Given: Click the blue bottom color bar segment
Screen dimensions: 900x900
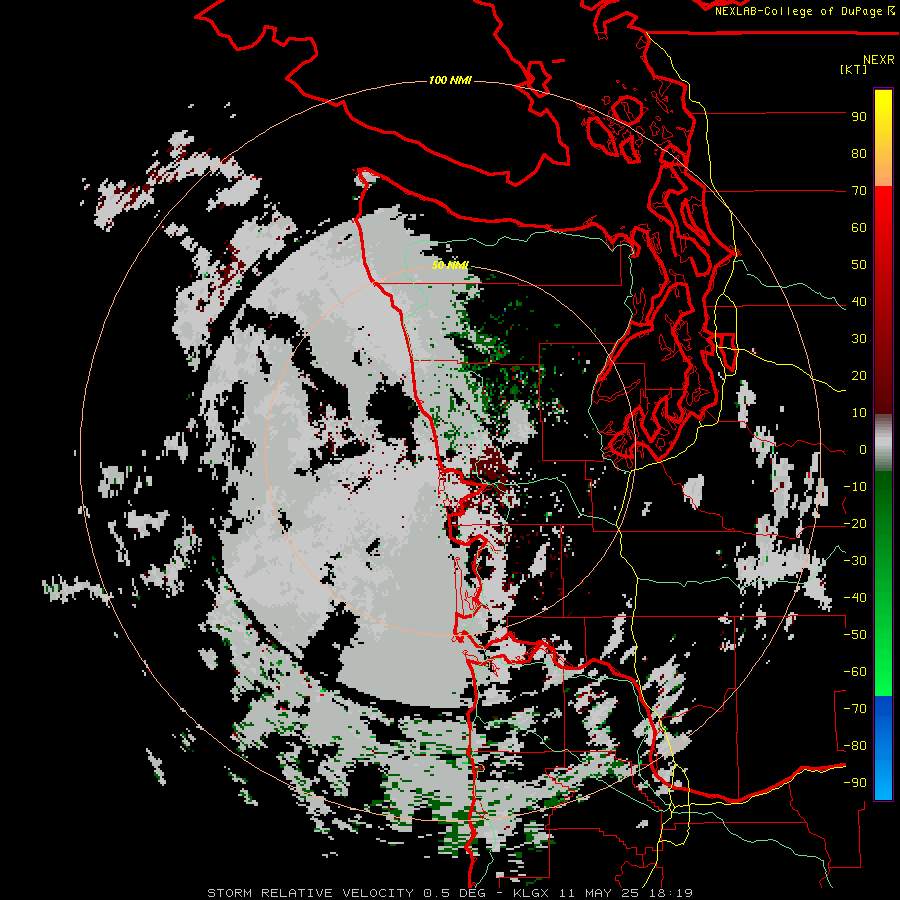Looking at the screenshot, I should (883, 748).
